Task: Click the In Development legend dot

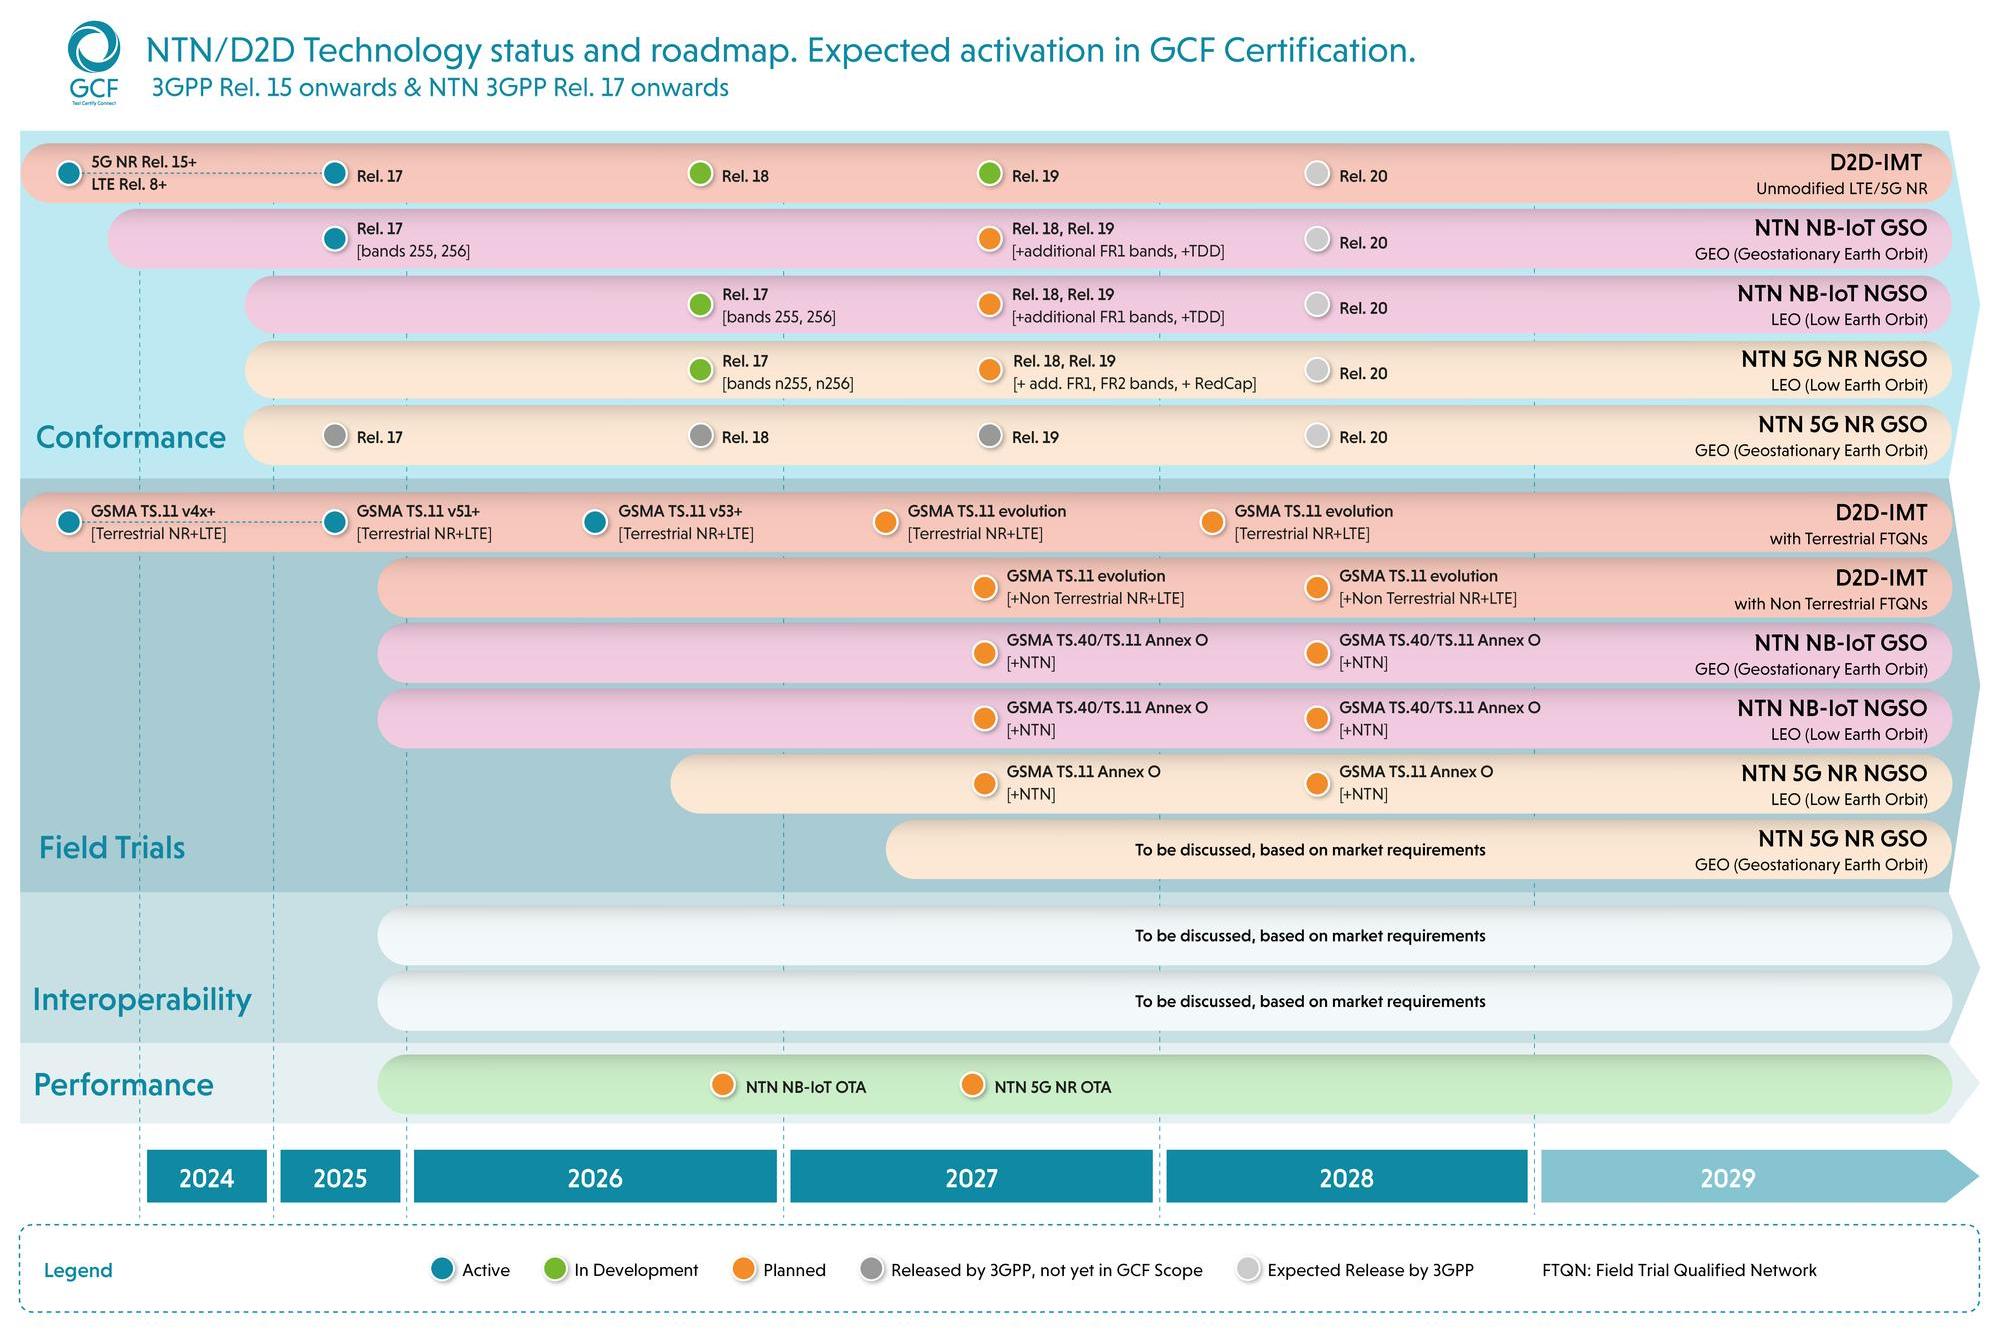Action: click(555, 1269)
